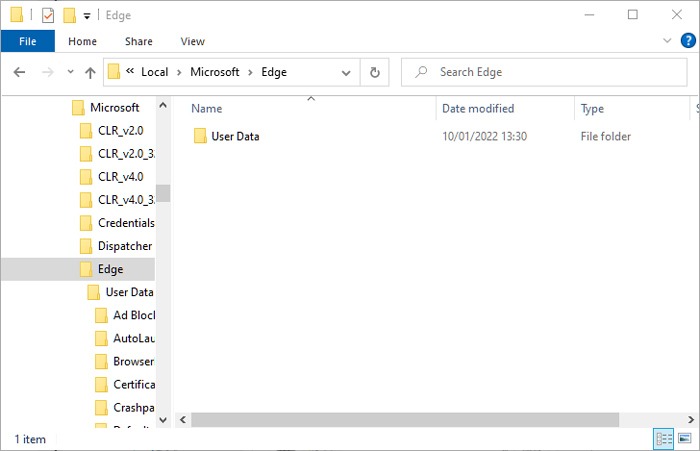Viewport: 700px width, 451px height.
Task: Sort by the Type column header
Action: tap(592, 109)
